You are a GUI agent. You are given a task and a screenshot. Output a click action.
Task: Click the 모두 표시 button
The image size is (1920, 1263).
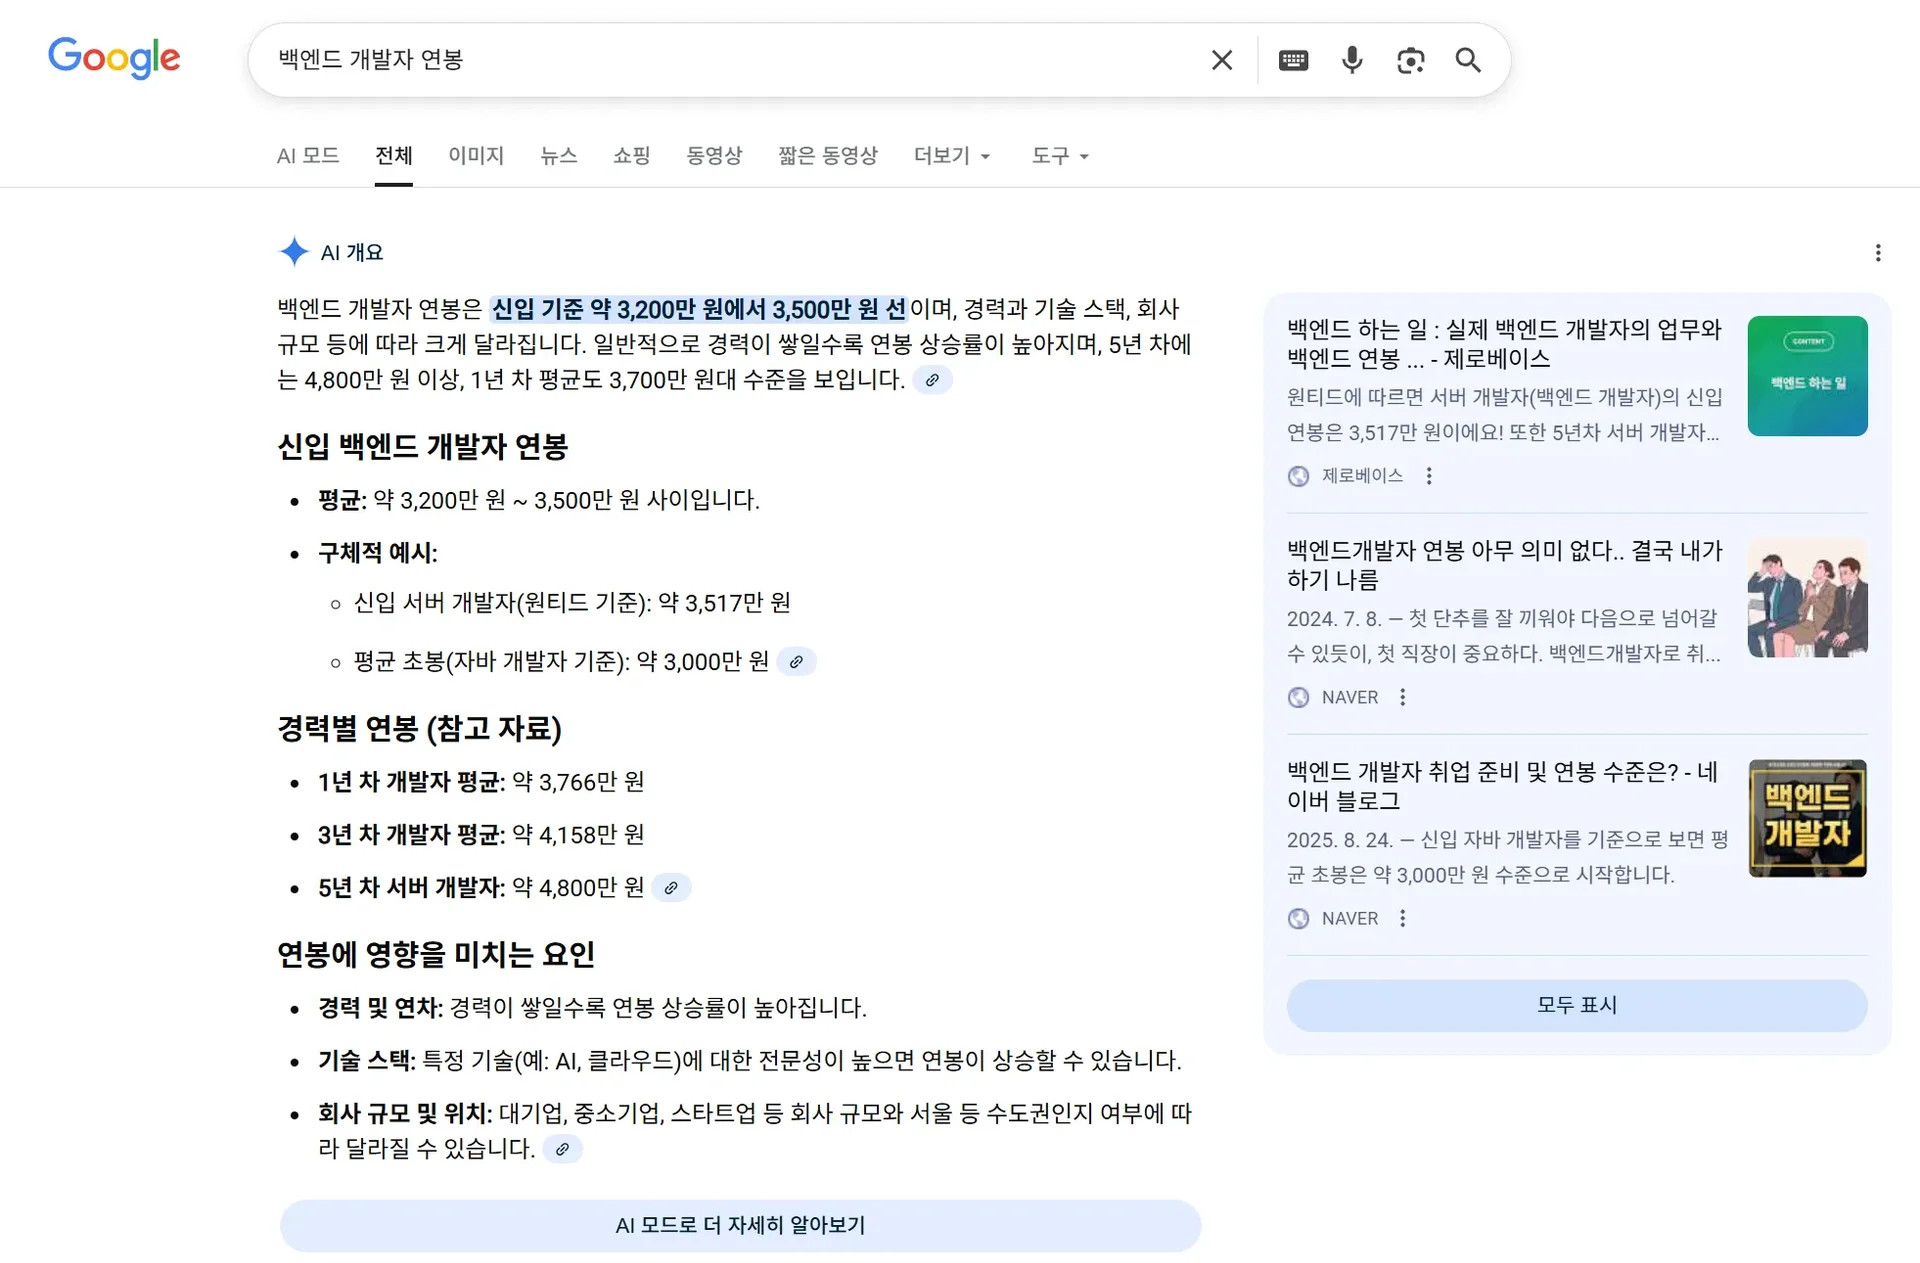click(1576, 1005)
